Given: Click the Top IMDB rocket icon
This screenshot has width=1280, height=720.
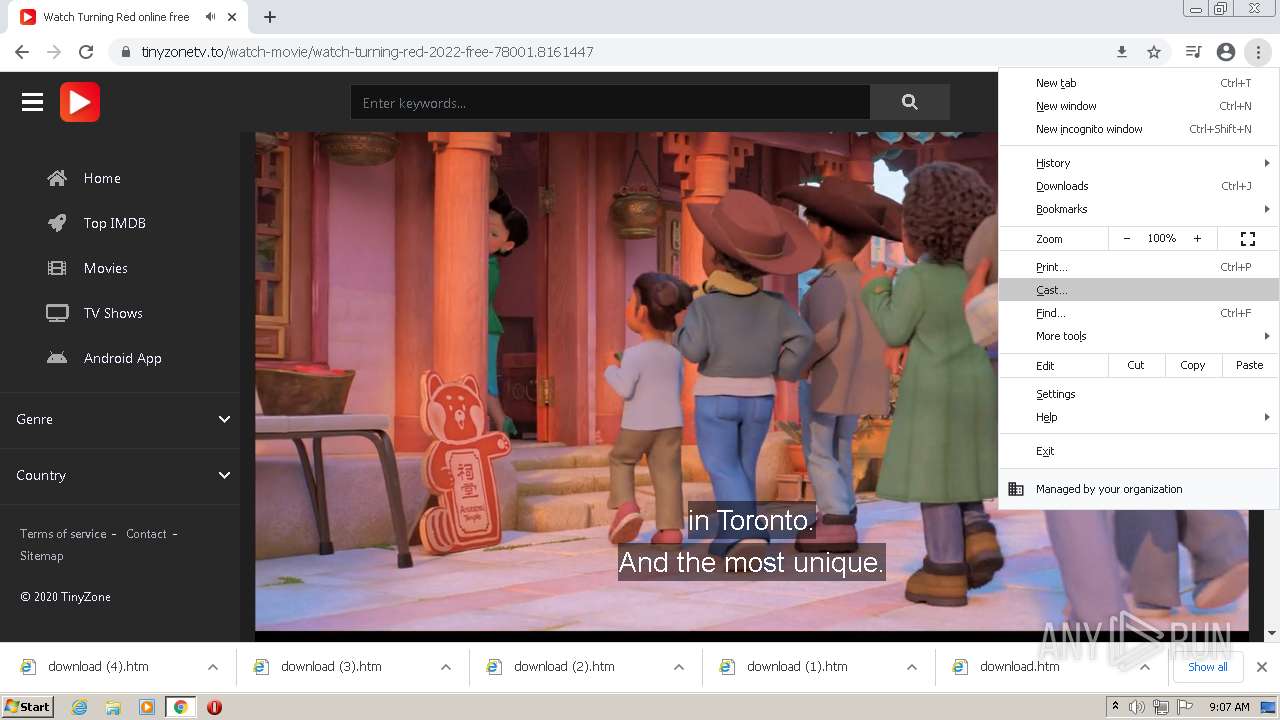Looking at the screenshot, I should tap(57, 223).
